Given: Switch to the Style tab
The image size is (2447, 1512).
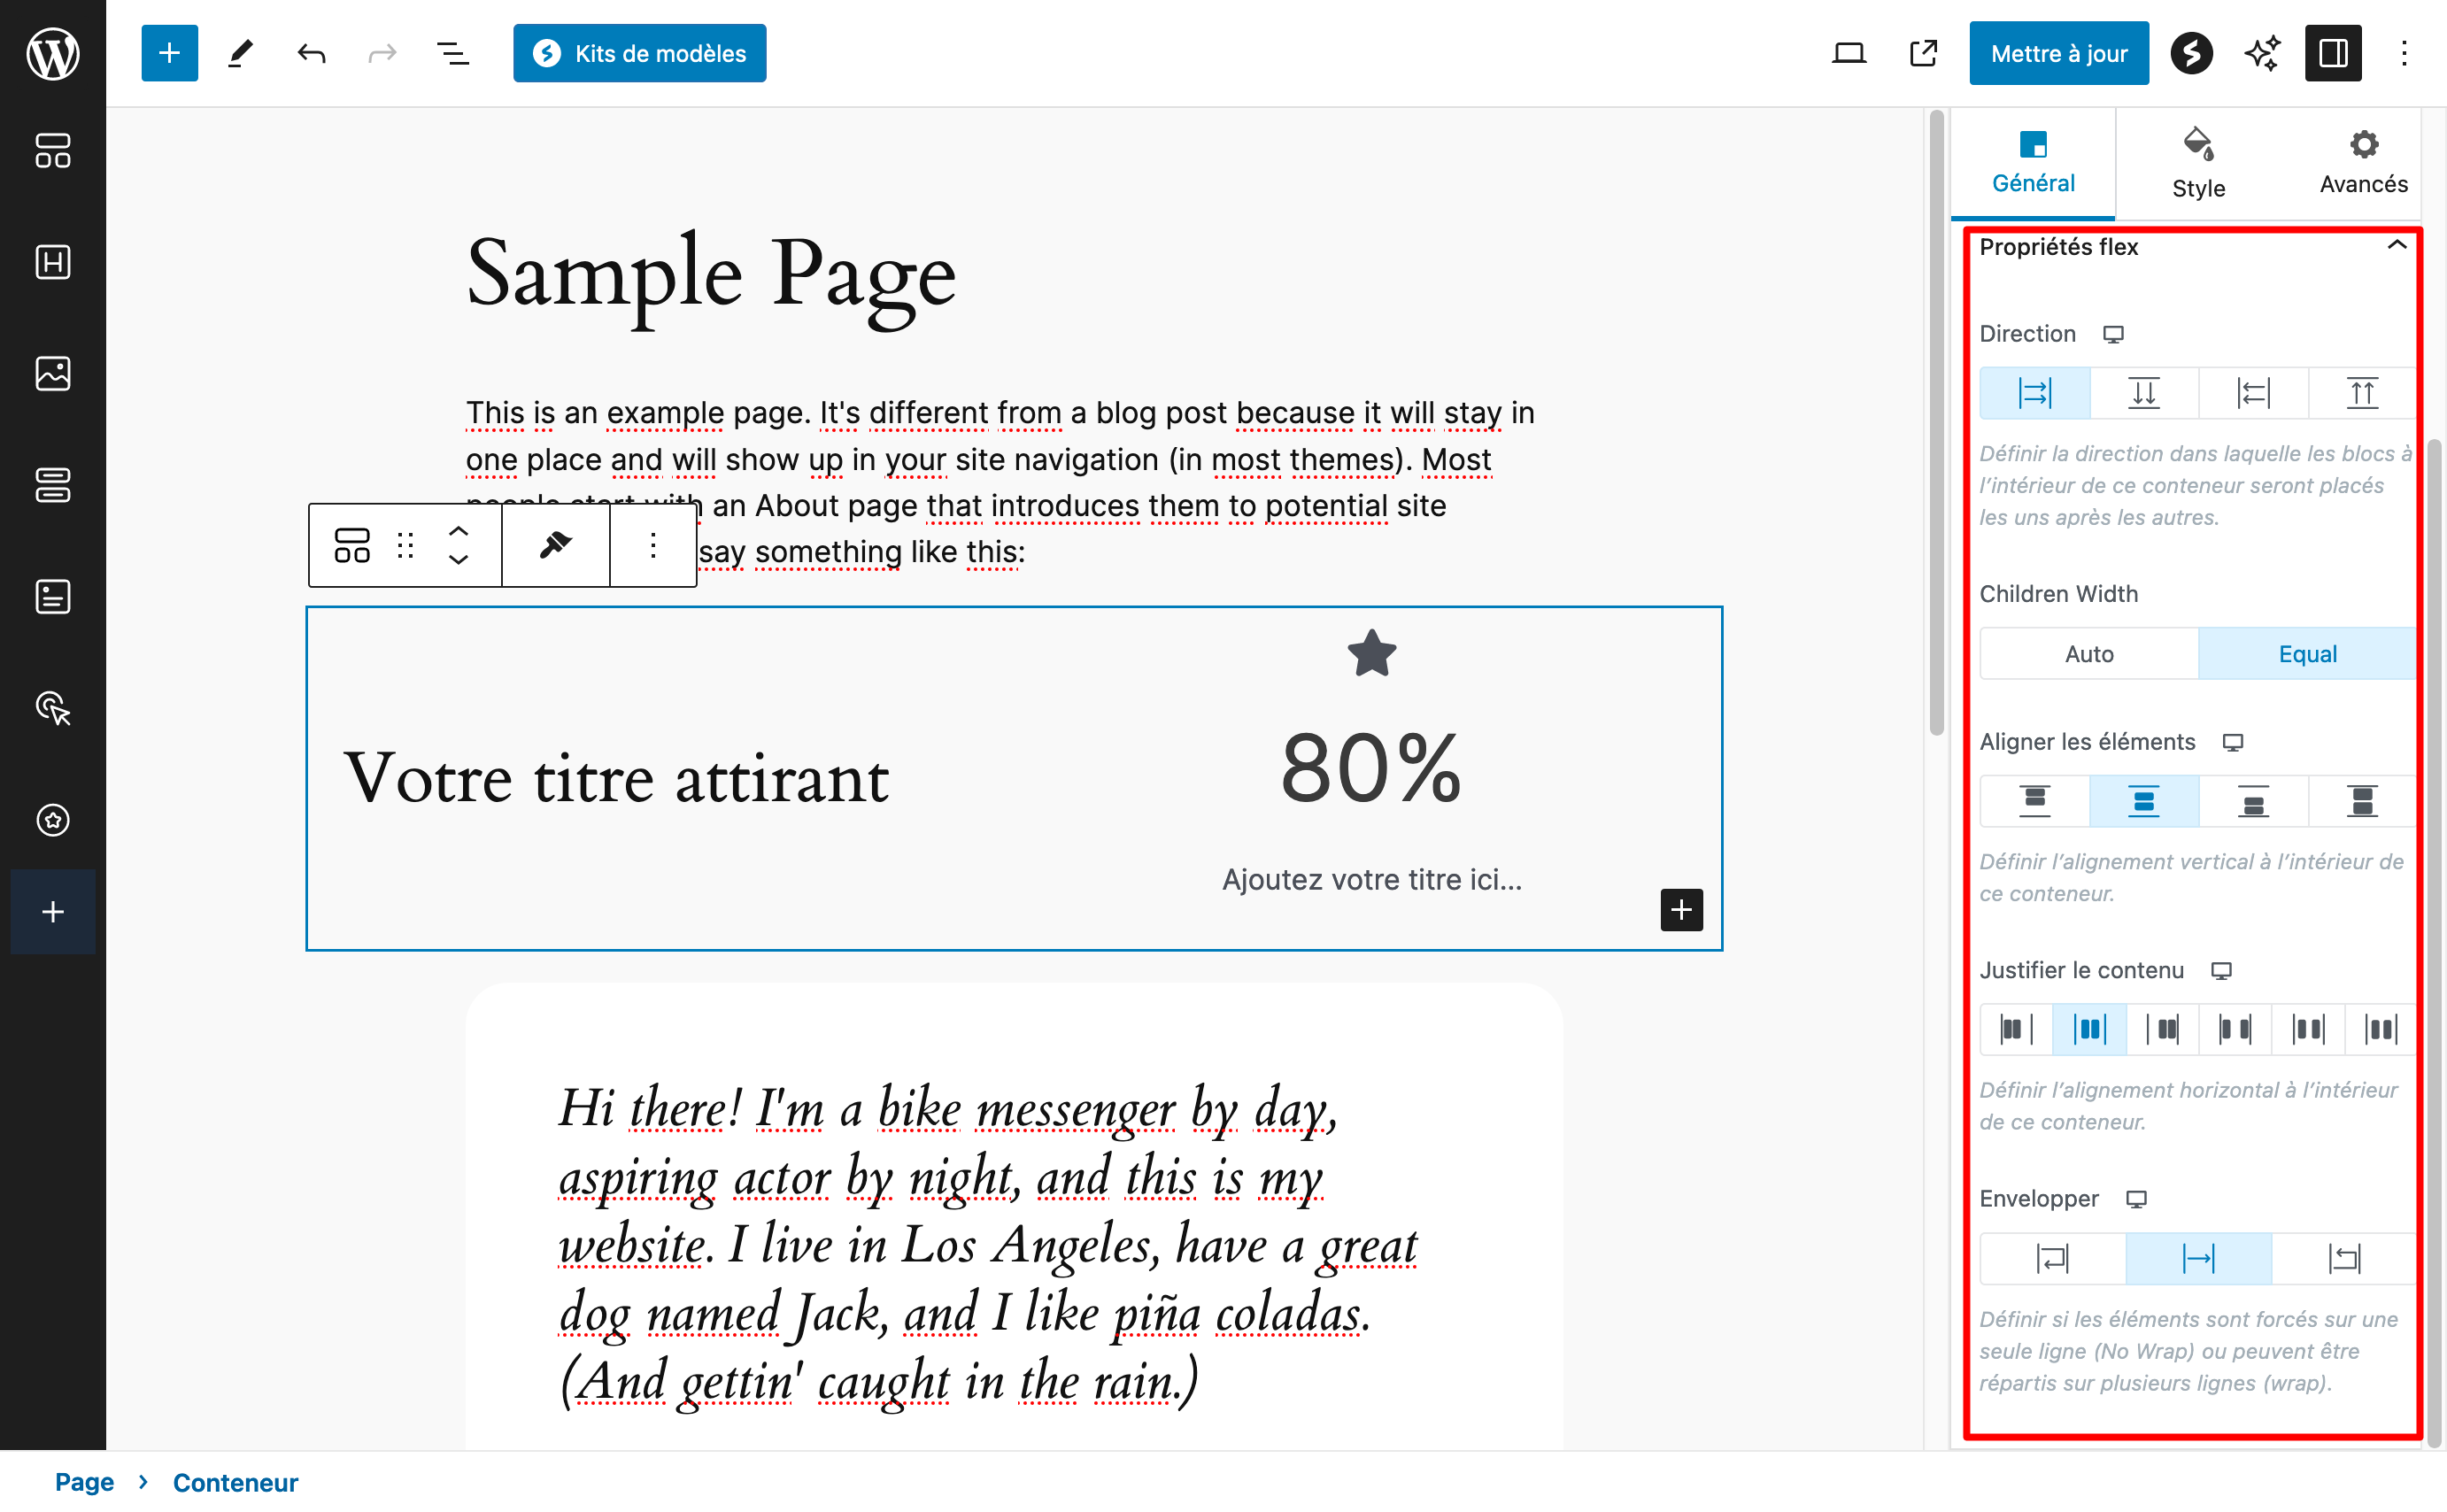Looking at the screenshot, I should [x=2197, y=161].
